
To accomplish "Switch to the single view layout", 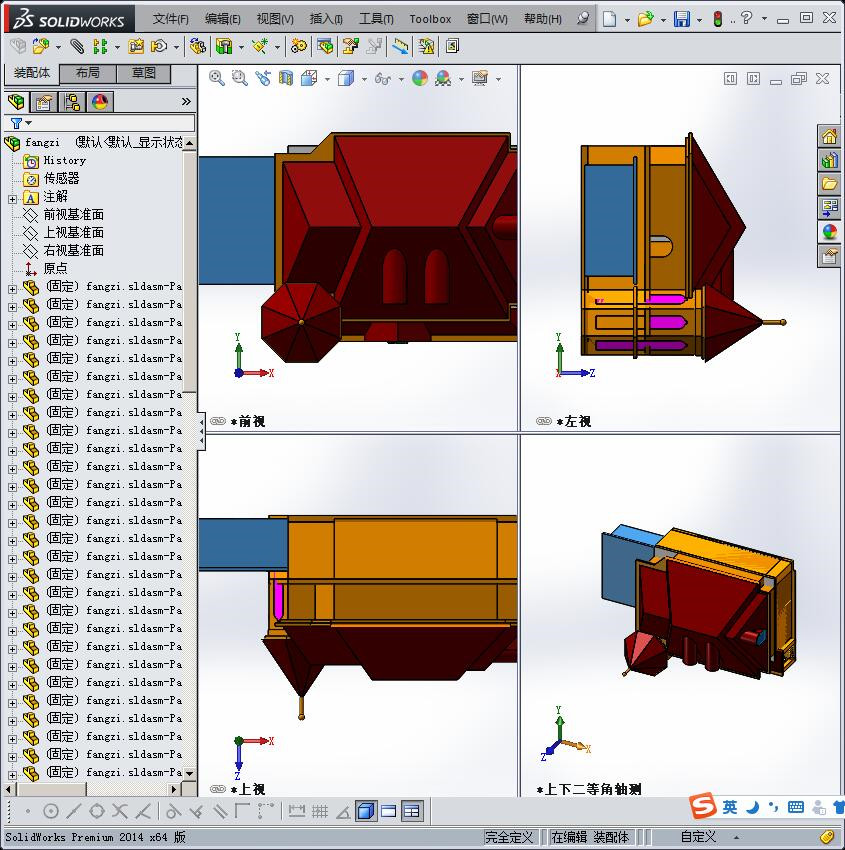I will [389, 812].
